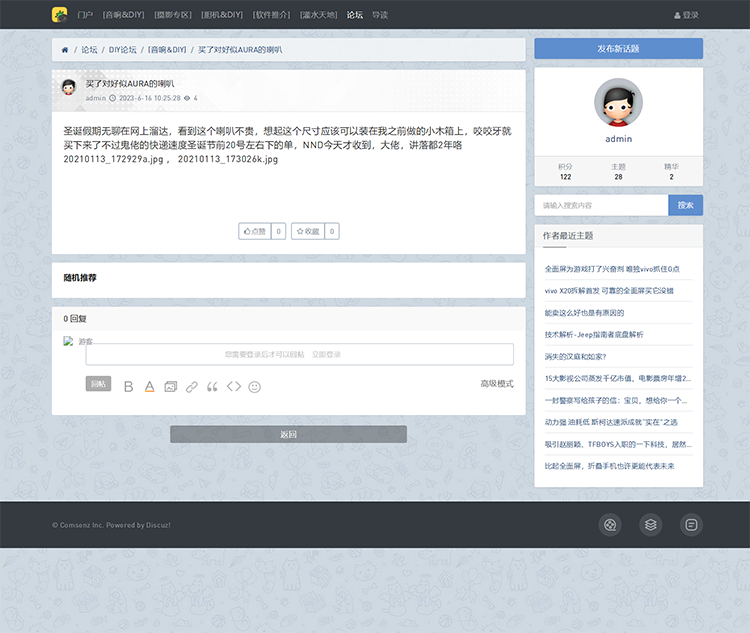The height and width of the screenshot is (633, 750).
Task: Click Discuz! link in footer
Action: [158, 525]
